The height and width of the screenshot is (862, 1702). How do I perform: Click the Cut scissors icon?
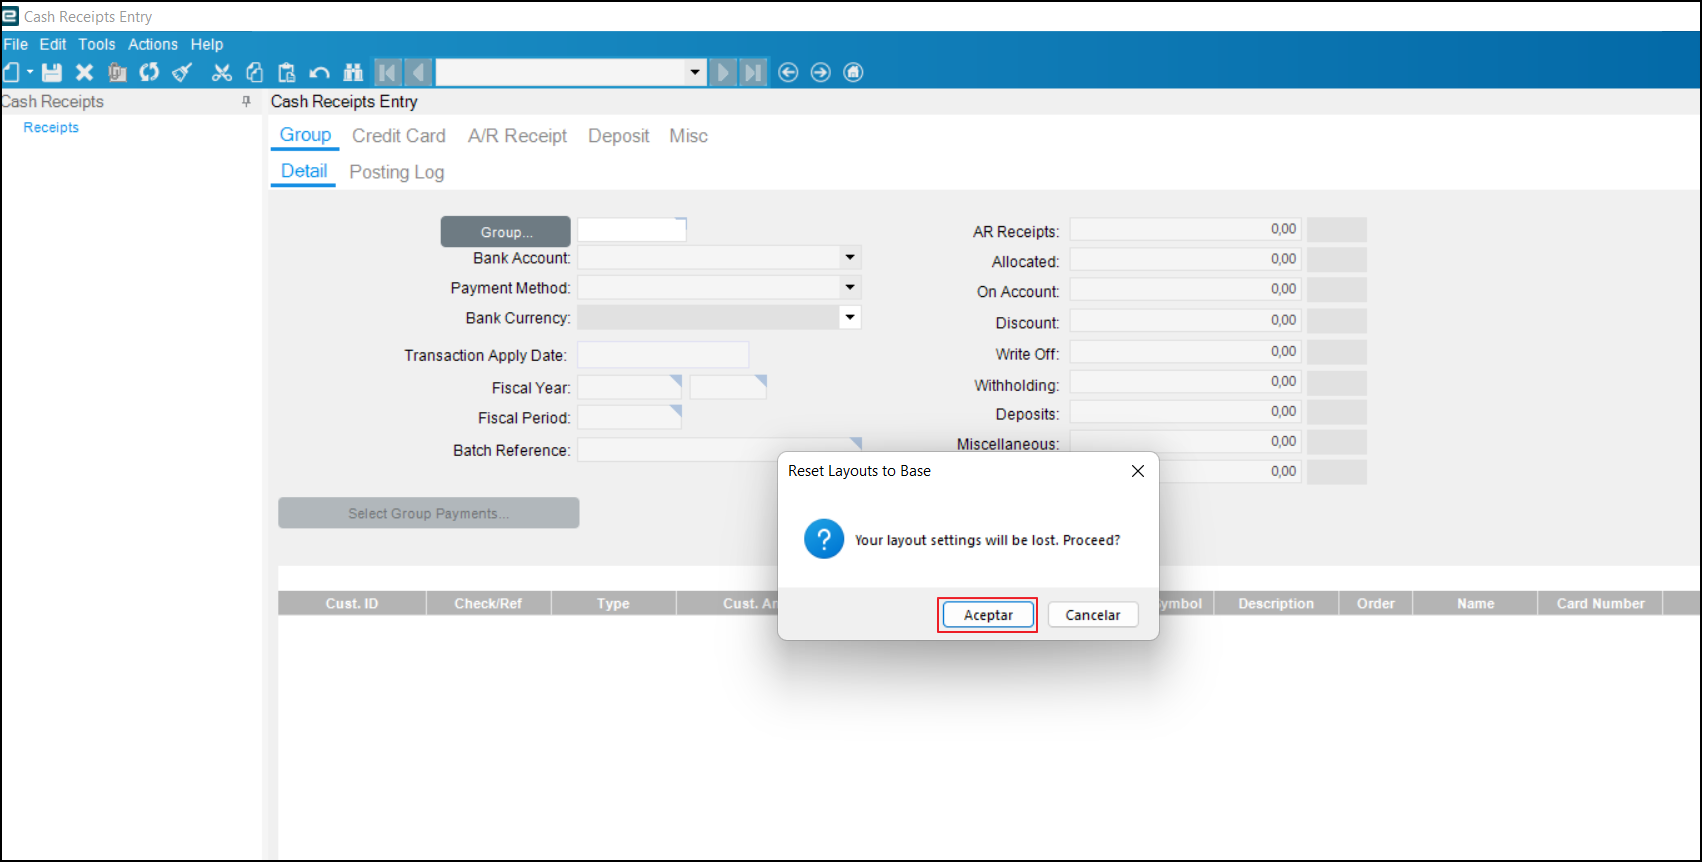pyautogui.click(x=222, y=72)
